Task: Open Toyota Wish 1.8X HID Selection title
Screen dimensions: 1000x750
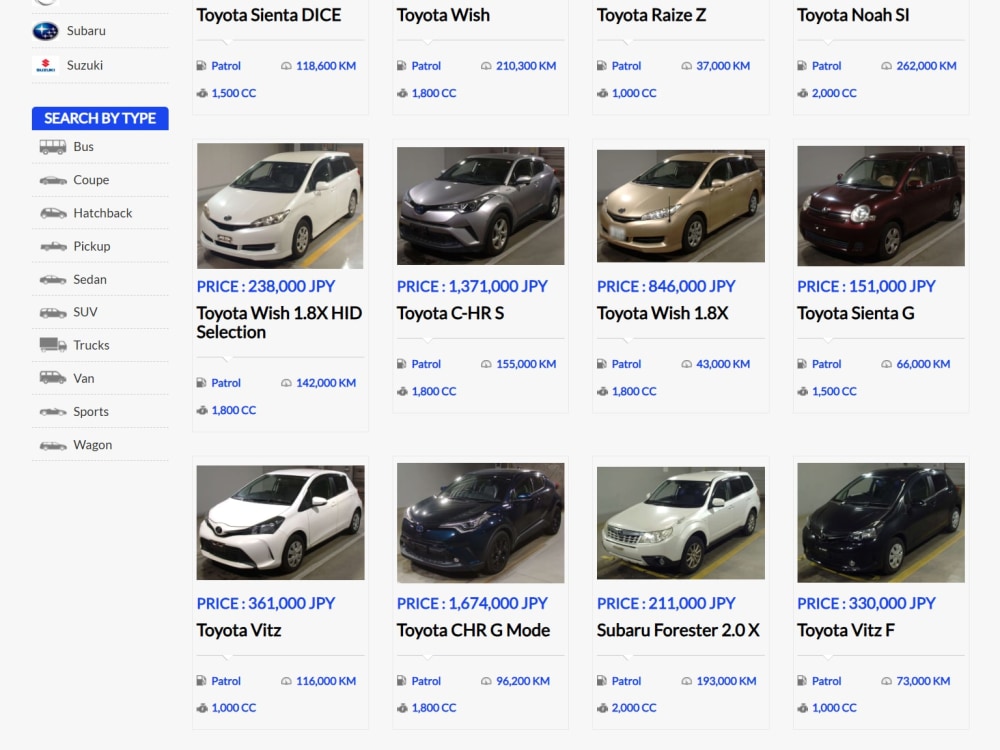Action: pos(279,323)
